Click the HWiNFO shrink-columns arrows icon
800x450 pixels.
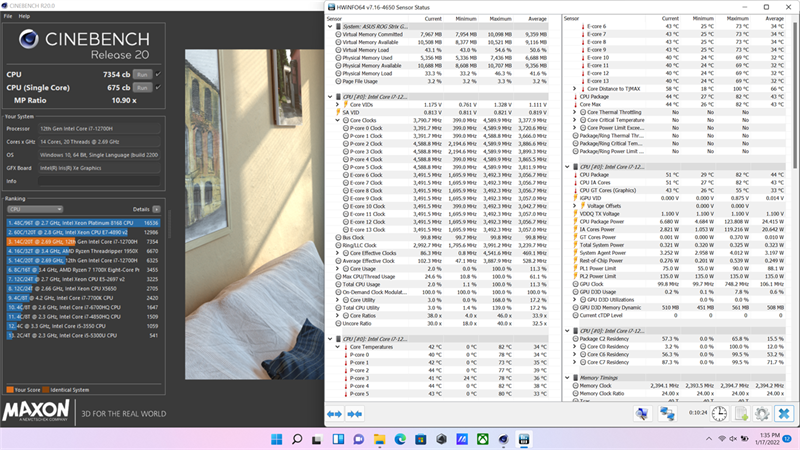point(355,414)
